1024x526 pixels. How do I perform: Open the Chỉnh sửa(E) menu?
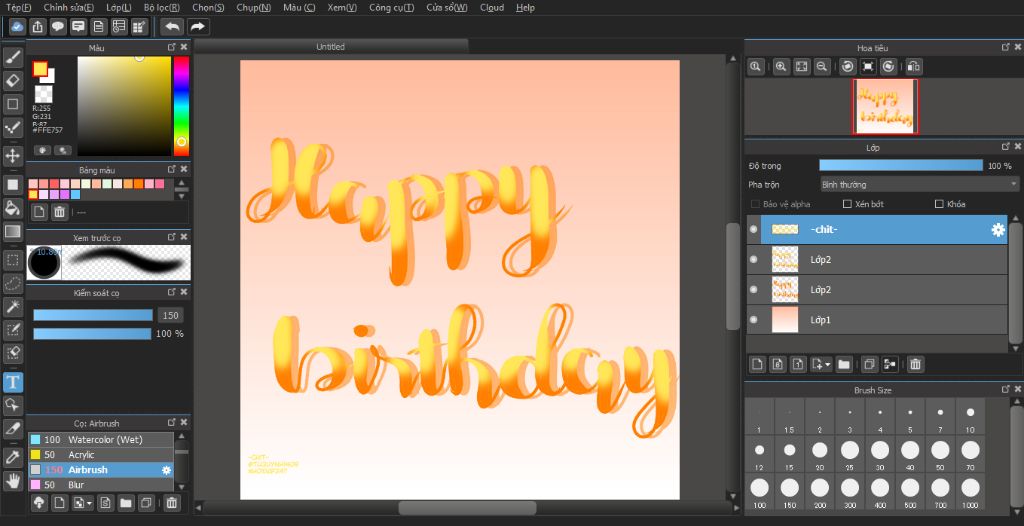[69, 8]
